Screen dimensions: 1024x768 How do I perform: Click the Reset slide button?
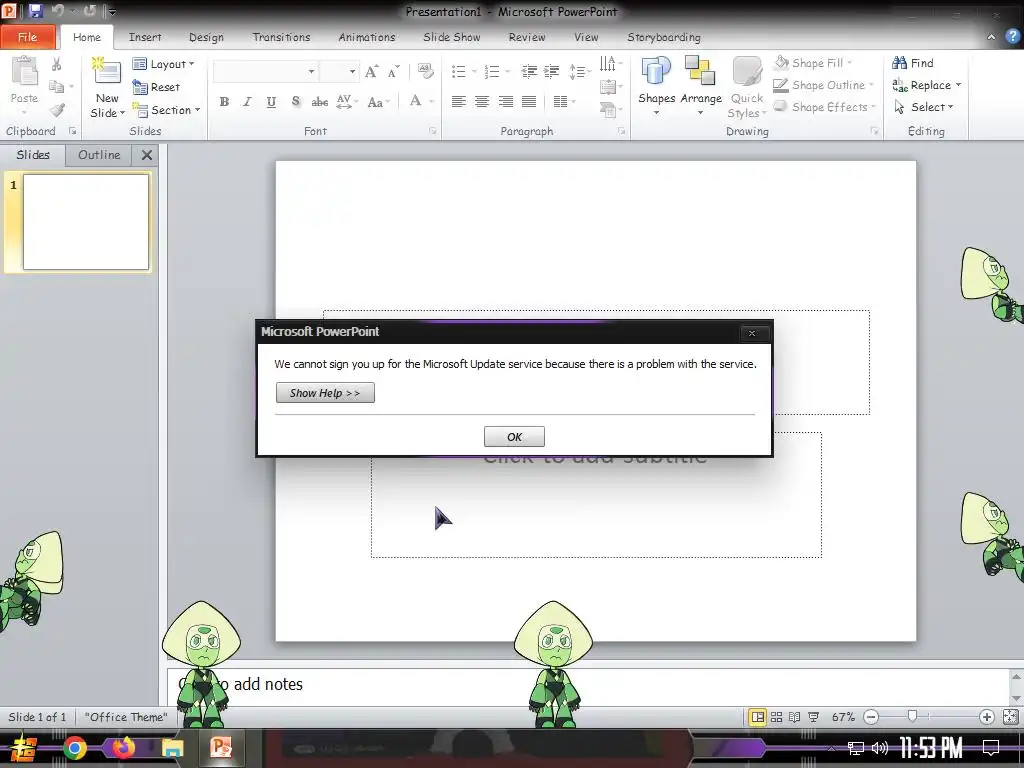tap(156, 87)
